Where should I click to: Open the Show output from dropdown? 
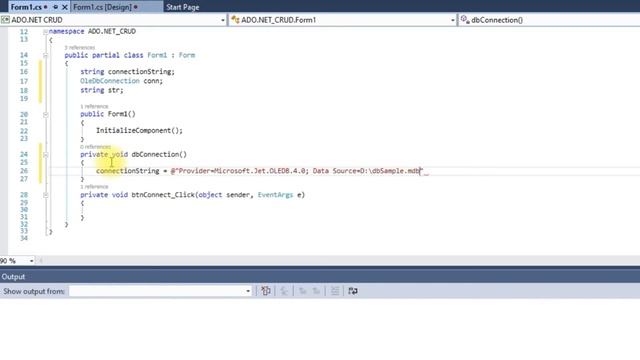160,291
